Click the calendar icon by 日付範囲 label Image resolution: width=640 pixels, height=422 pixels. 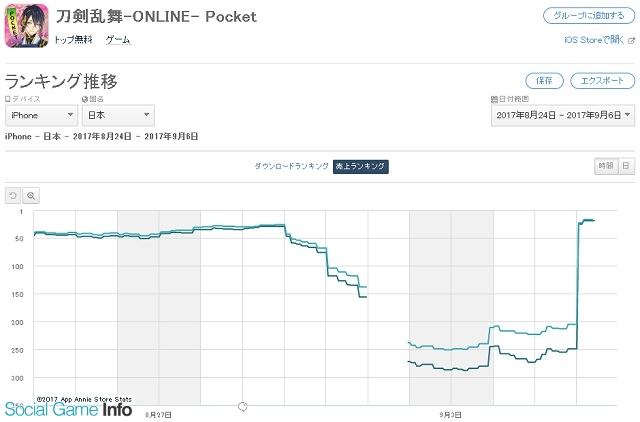(x=494, y=99)
